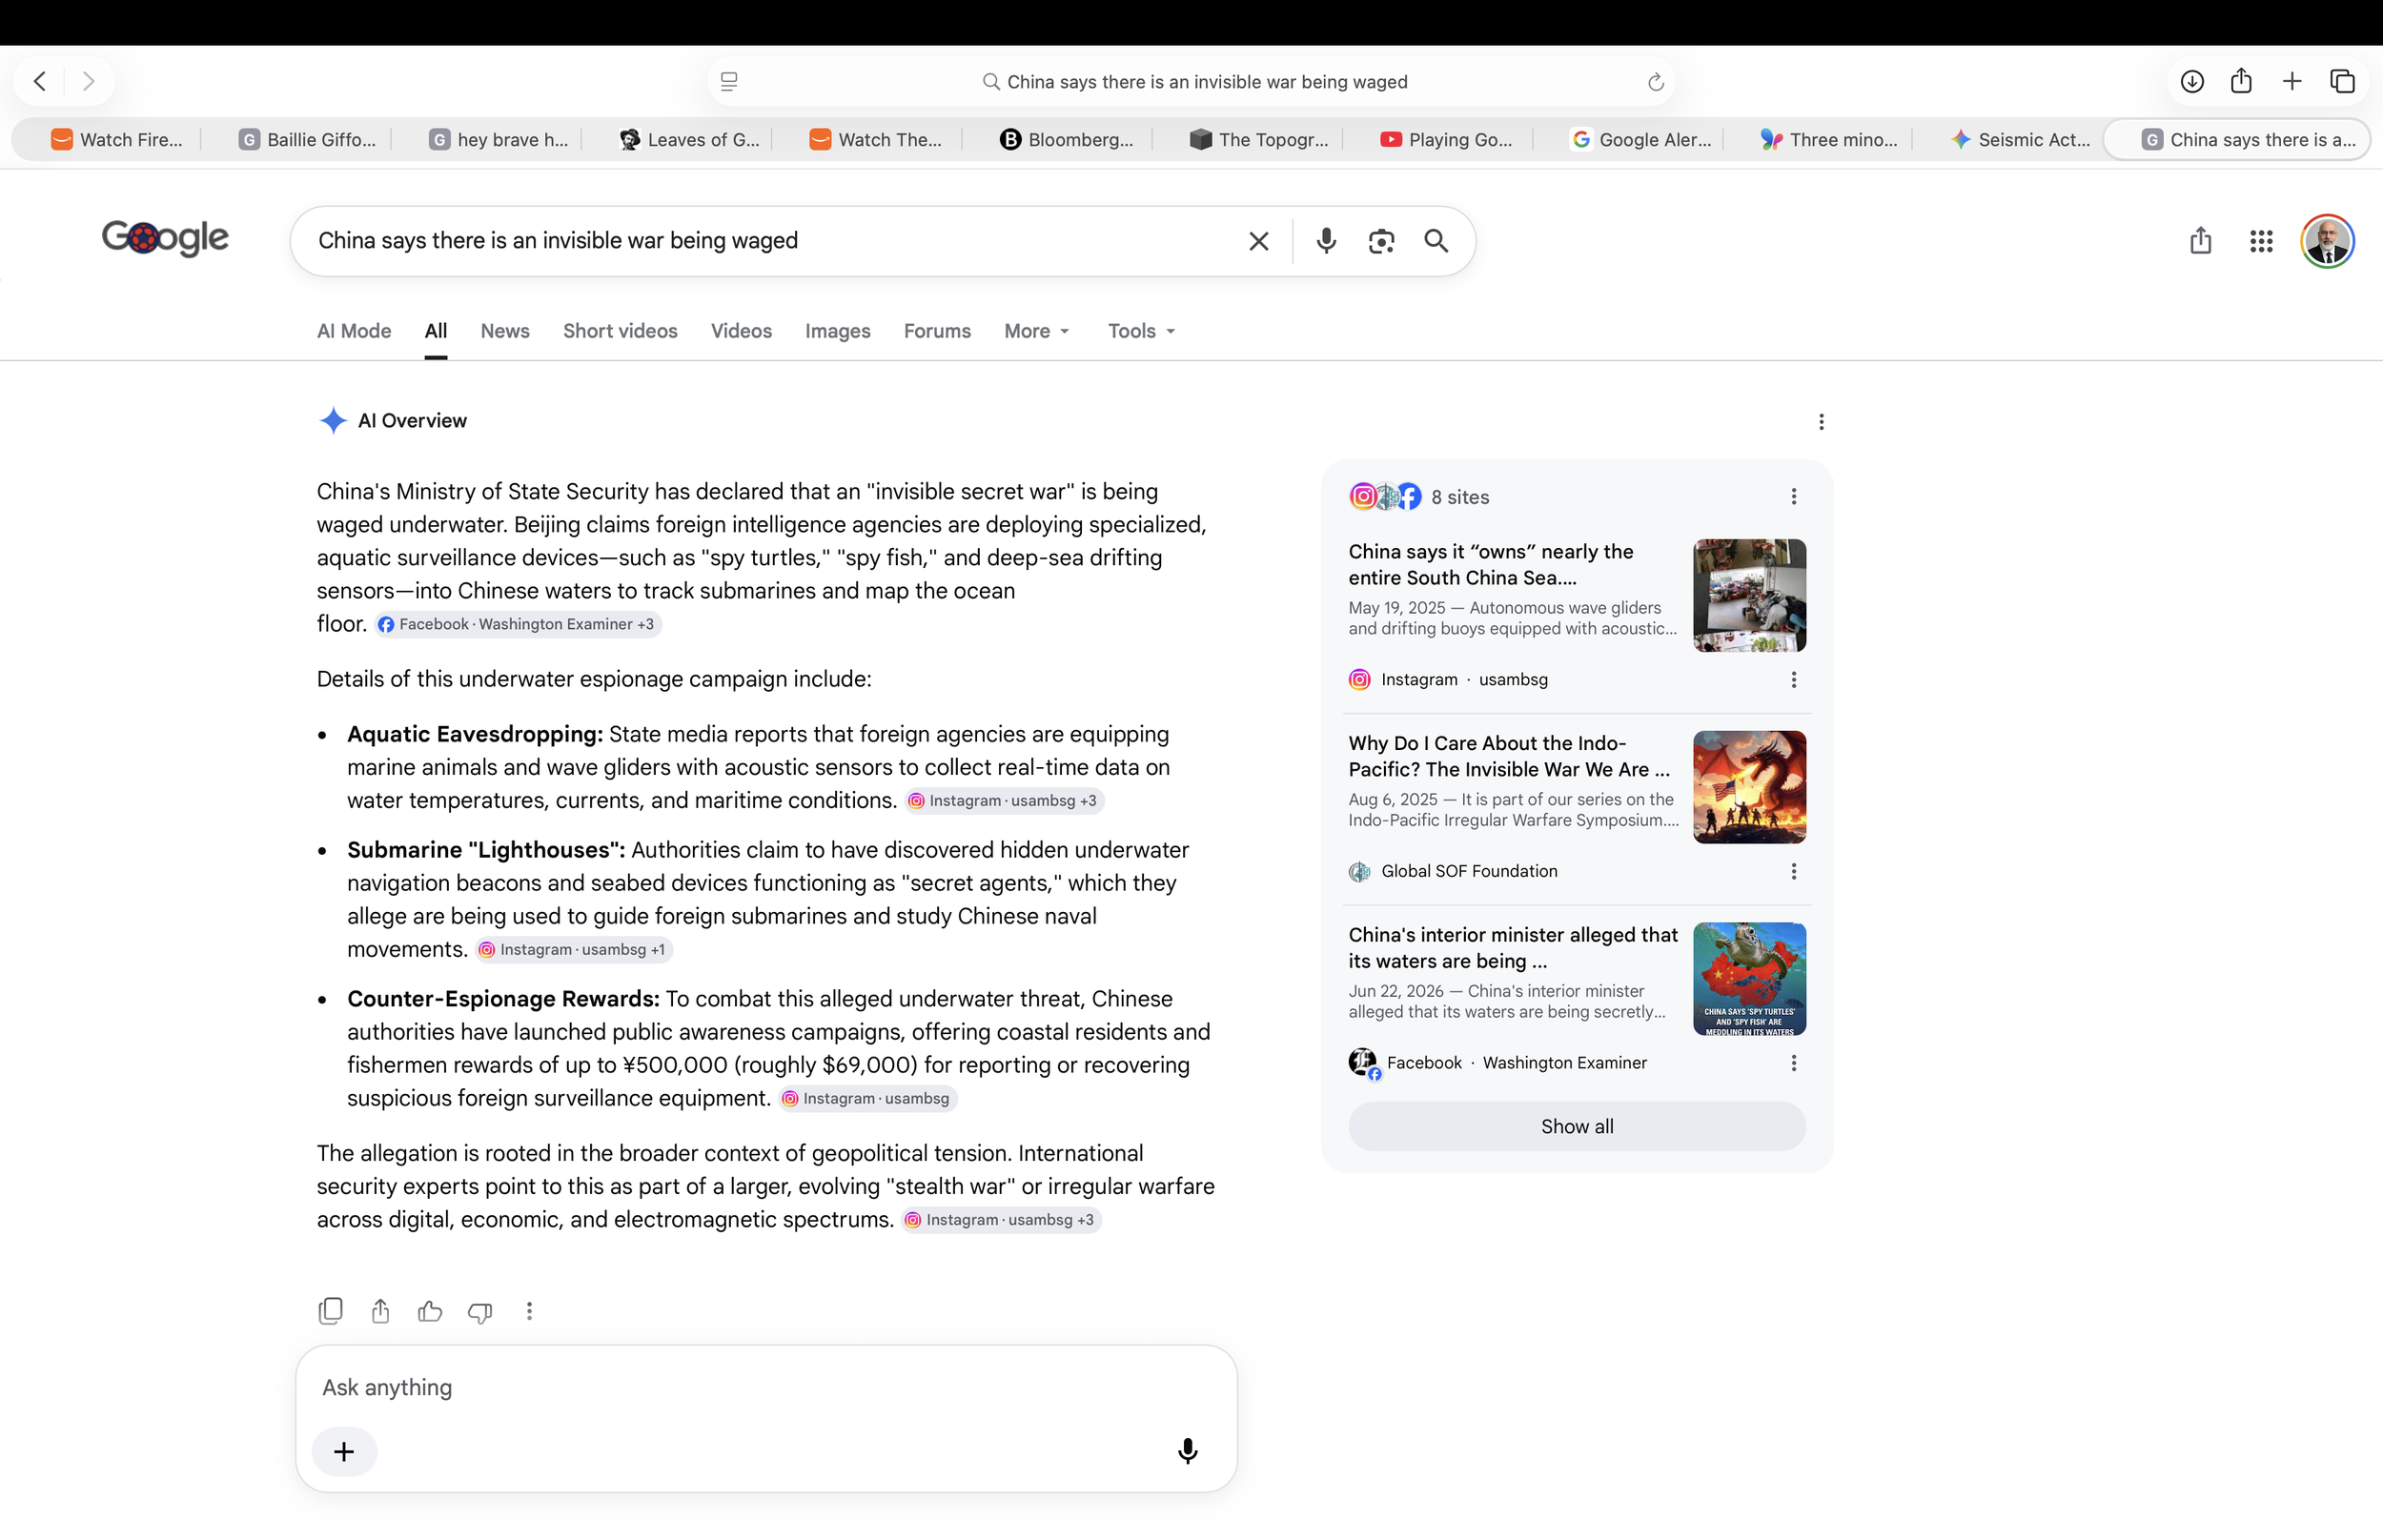Open the Google apps grid
The height and width of the screenshot is (1540, 2383).
(2261, 241)
